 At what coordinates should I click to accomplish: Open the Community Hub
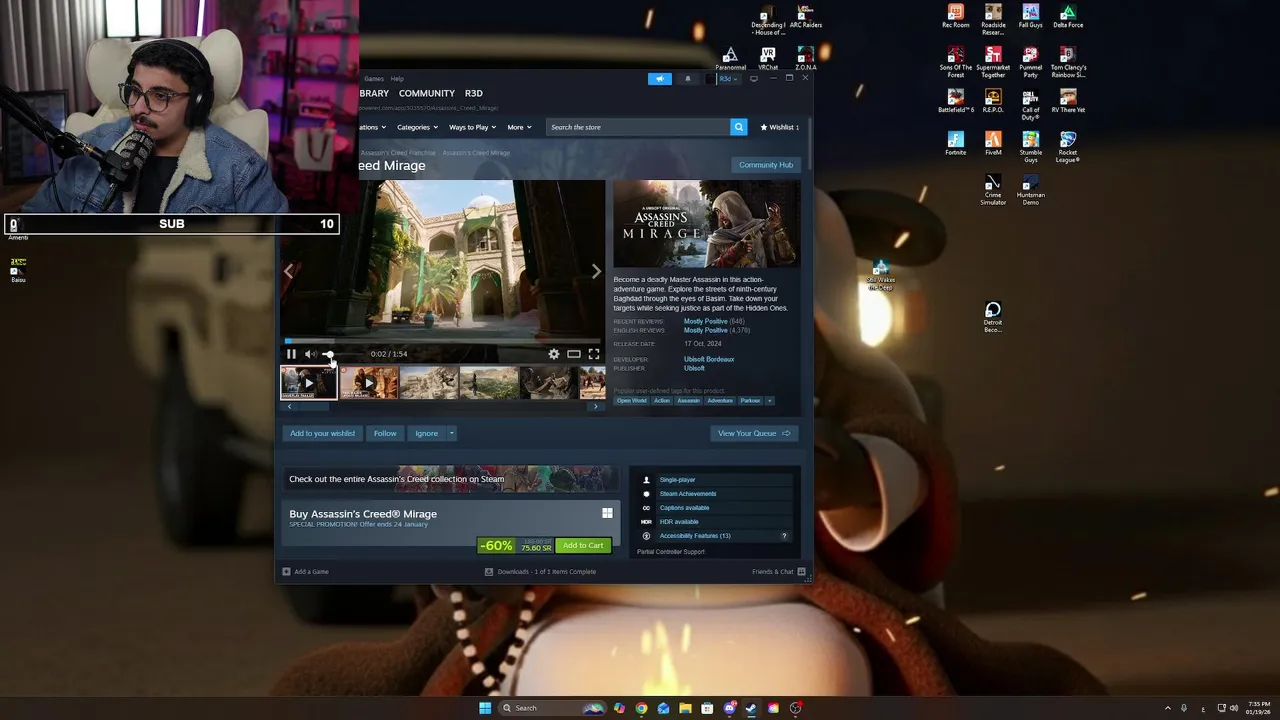coord(766,165)
